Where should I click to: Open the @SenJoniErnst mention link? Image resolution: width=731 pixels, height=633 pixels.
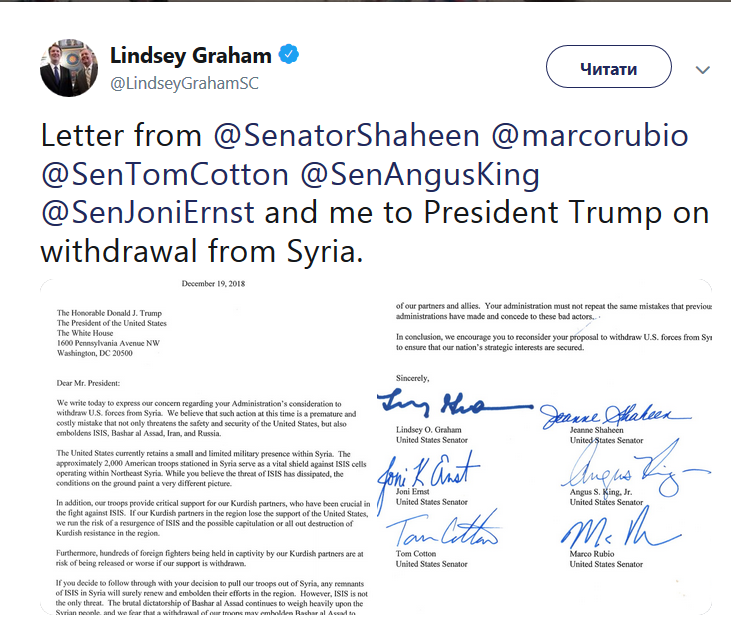pyautogui.click(x=149, y=213)
